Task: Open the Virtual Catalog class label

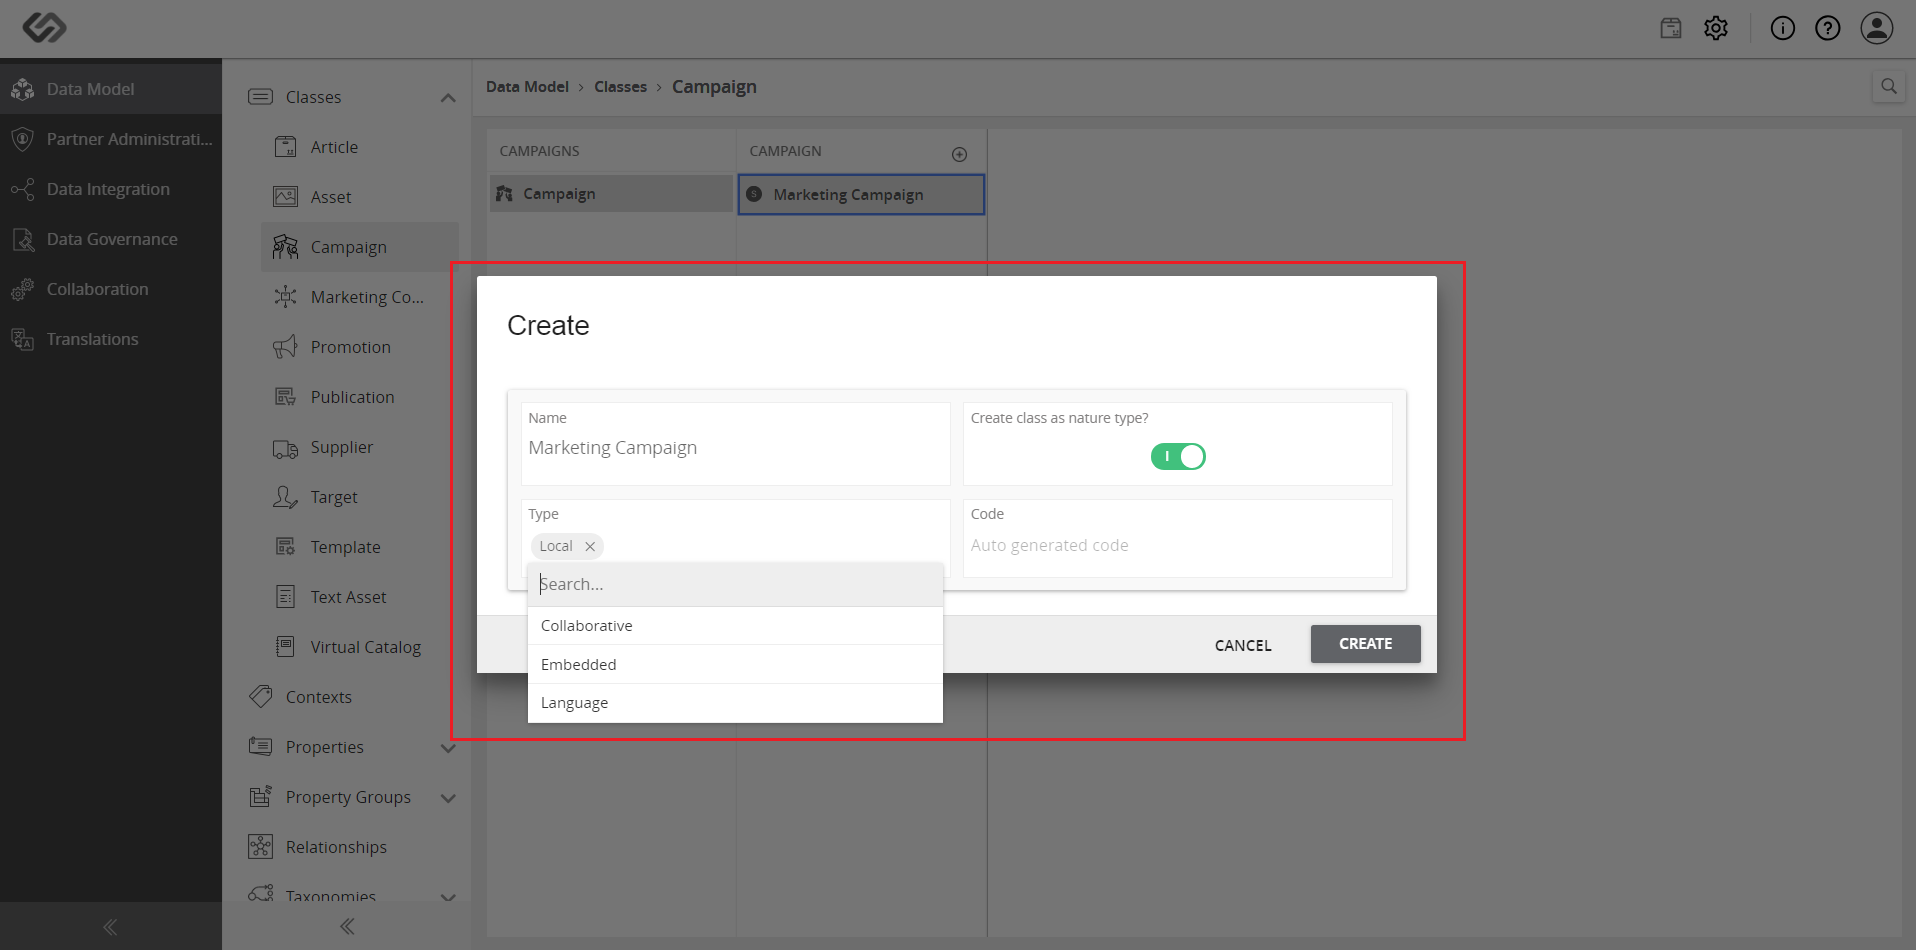Action: click(366, 647)
